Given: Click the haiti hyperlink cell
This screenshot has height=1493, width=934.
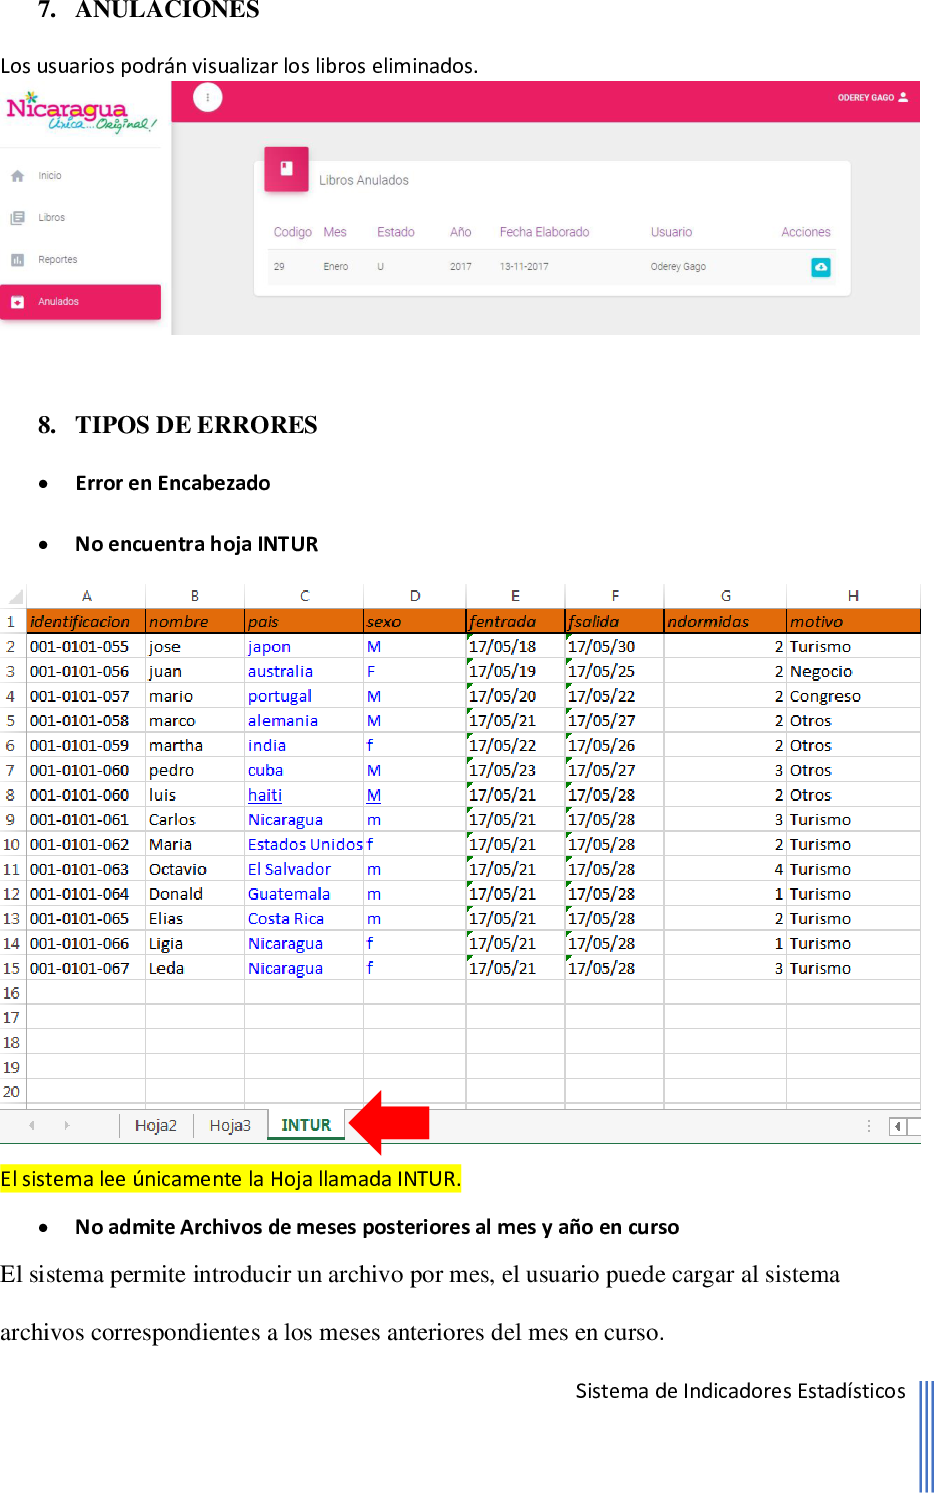Looking at the screenshot, I should tap(304, 795).
